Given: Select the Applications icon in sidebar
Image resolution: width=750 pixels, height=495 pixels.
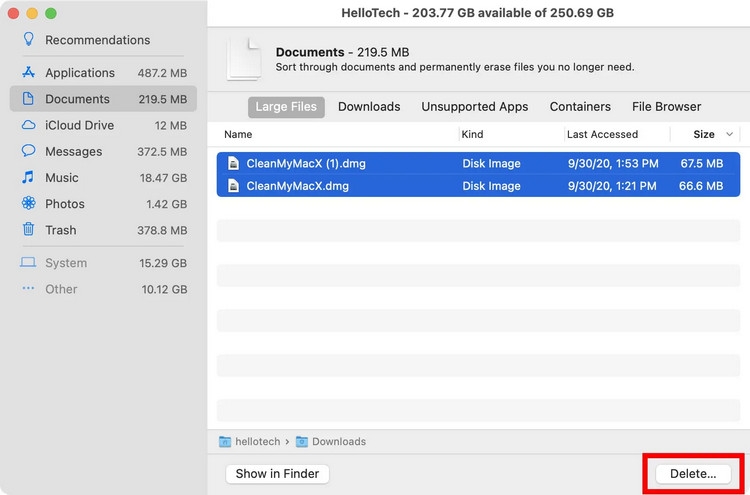Looking at the screenshot, I should [x=28, y=73].
